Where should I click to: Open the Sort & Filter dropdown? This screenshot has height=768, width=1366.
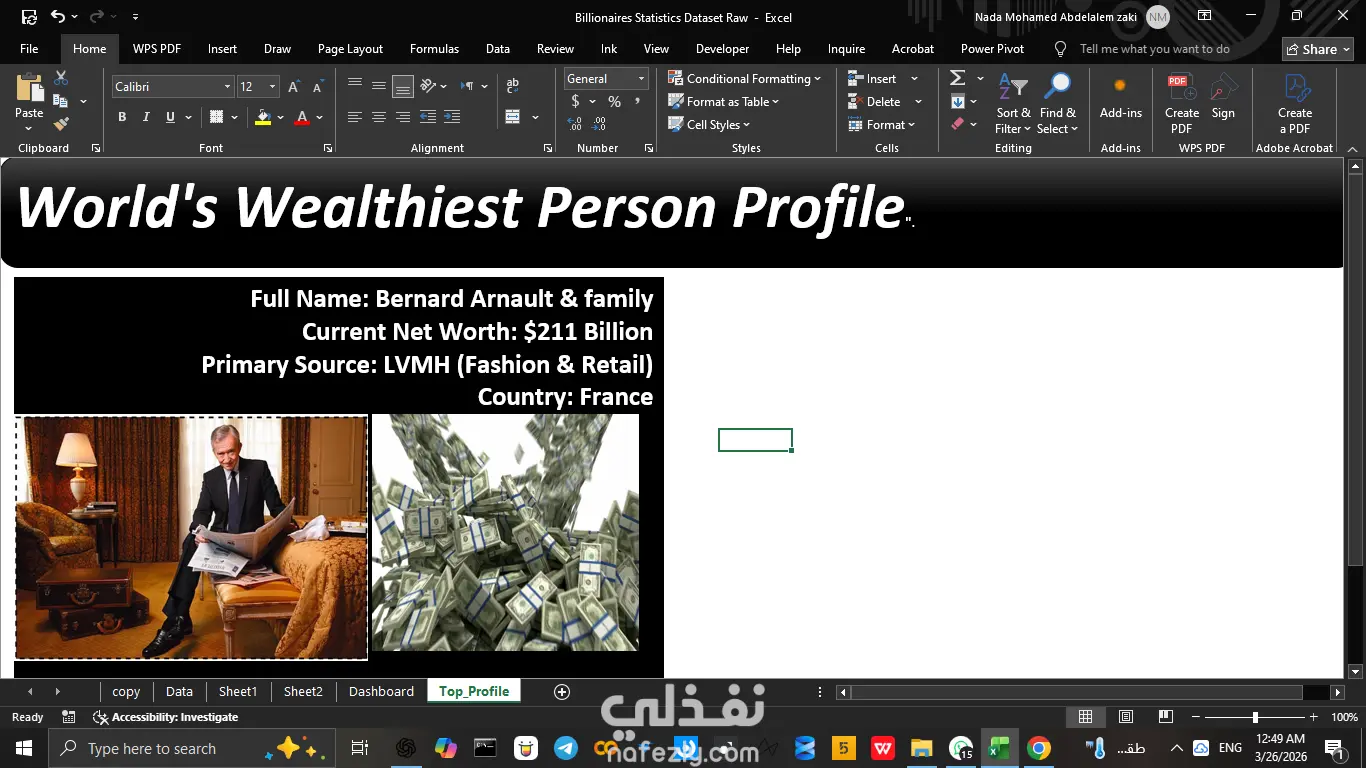[x=1013, y=104]
